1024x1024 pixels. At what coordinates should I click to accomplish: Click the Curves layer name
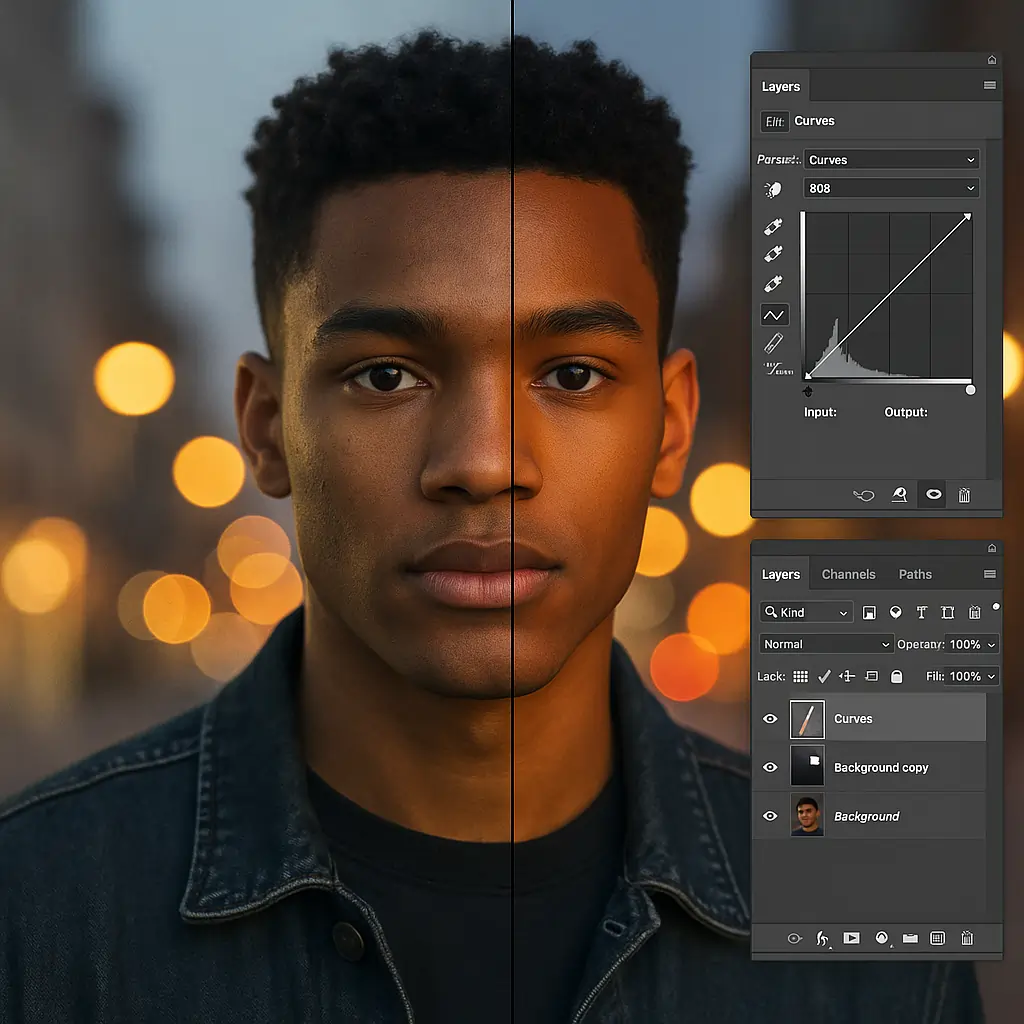point(853,719)
